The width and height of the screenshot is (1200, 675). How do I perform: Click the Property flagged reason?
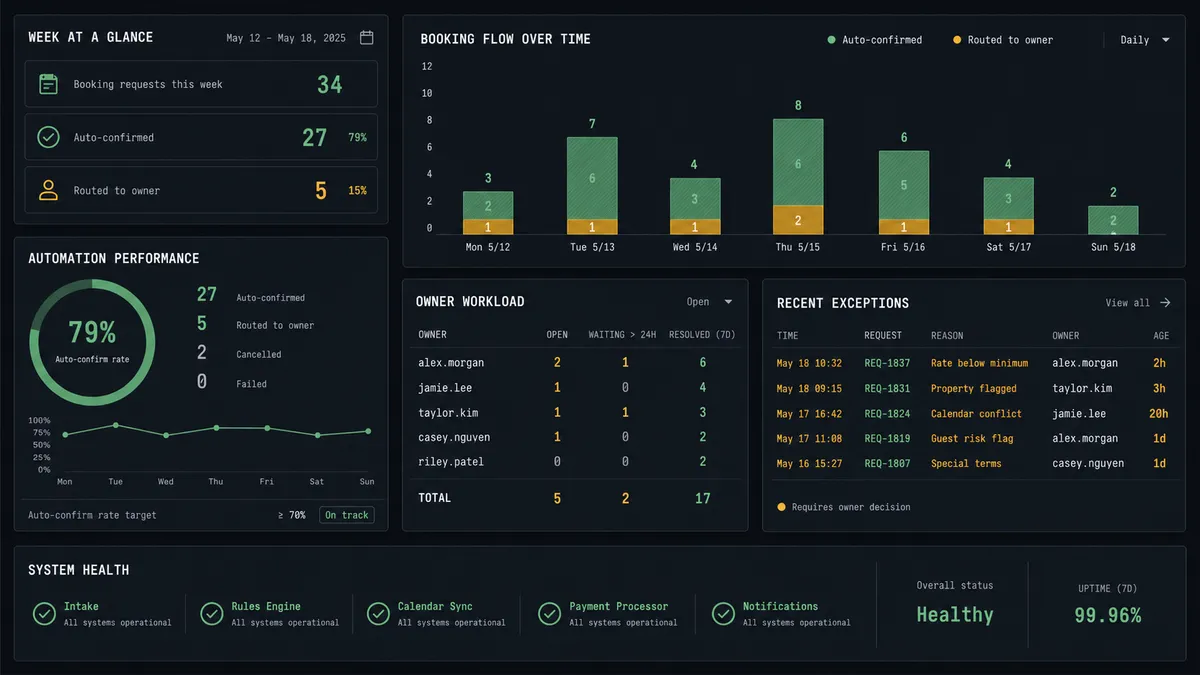click(x=973, y=388)
